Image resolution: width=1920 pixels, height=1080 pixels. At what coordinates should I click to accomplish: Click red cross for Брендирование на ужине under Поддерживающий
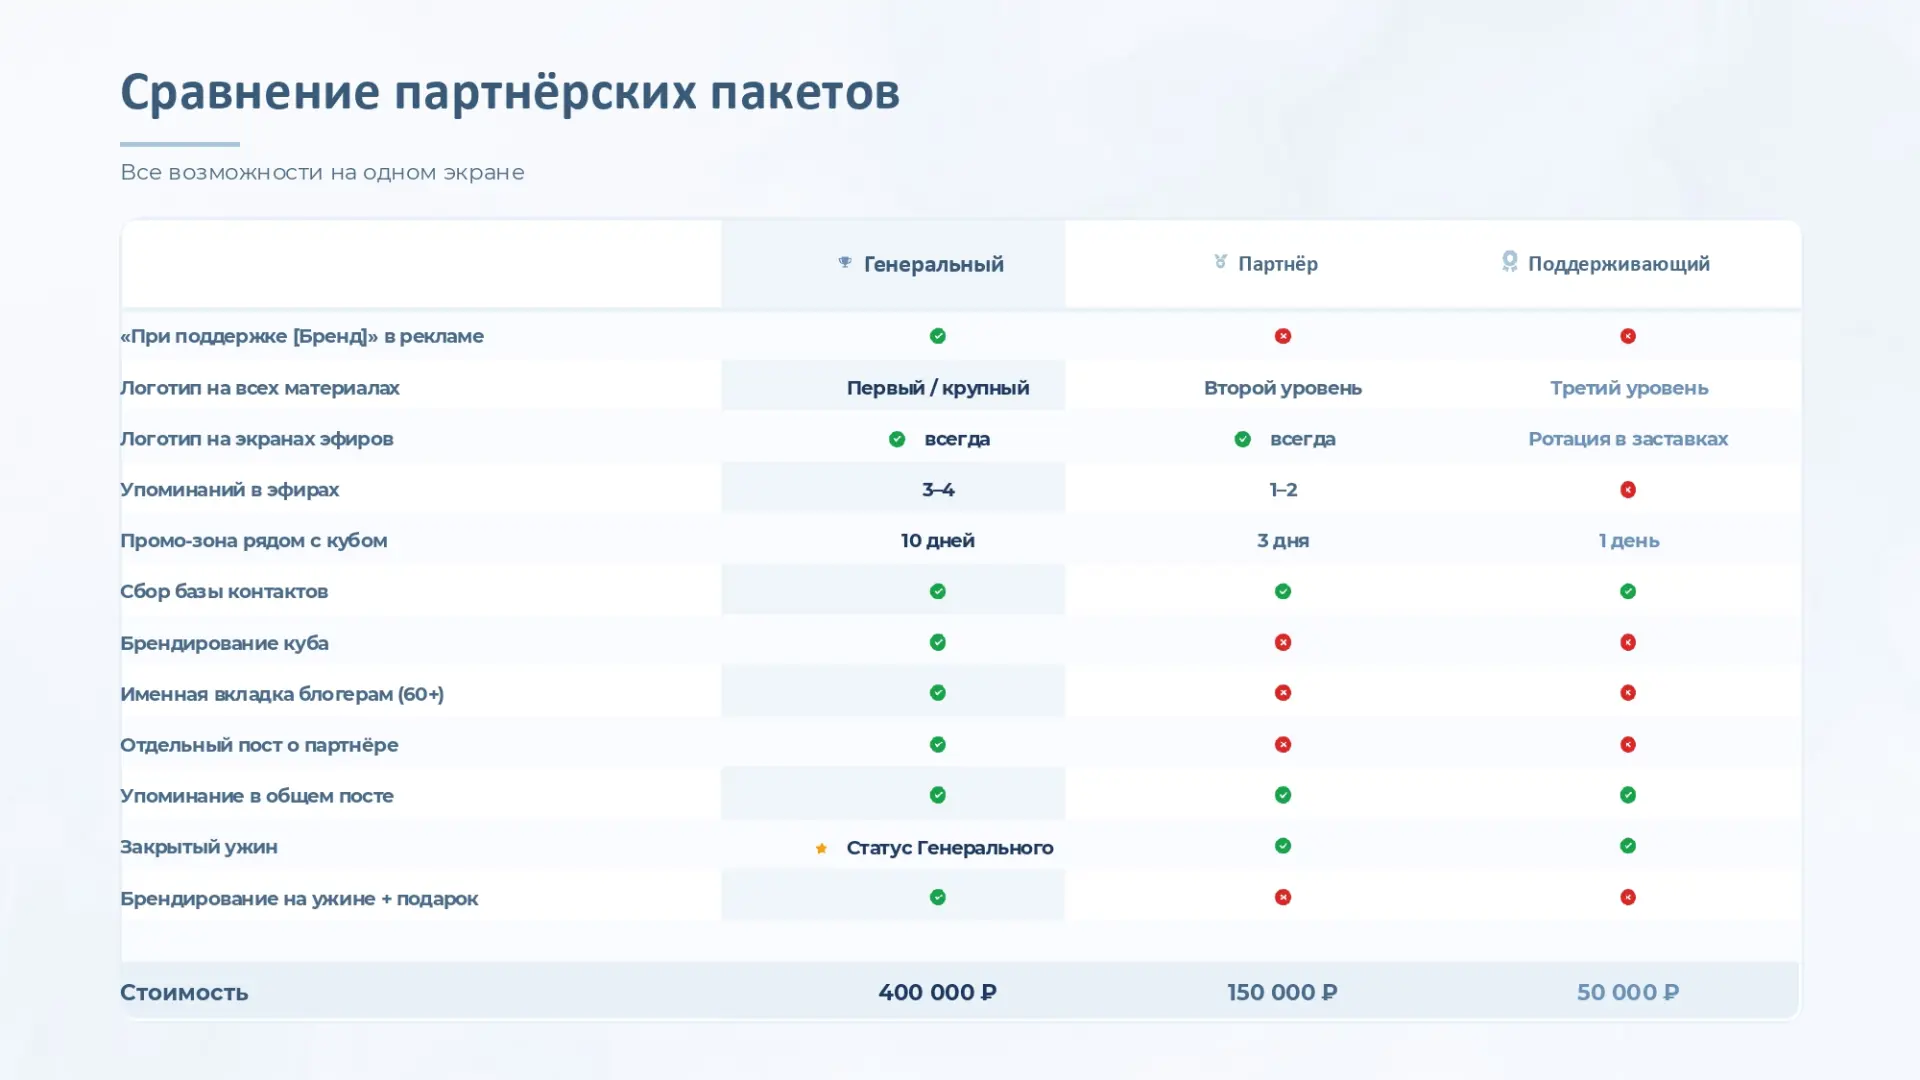1628,898
